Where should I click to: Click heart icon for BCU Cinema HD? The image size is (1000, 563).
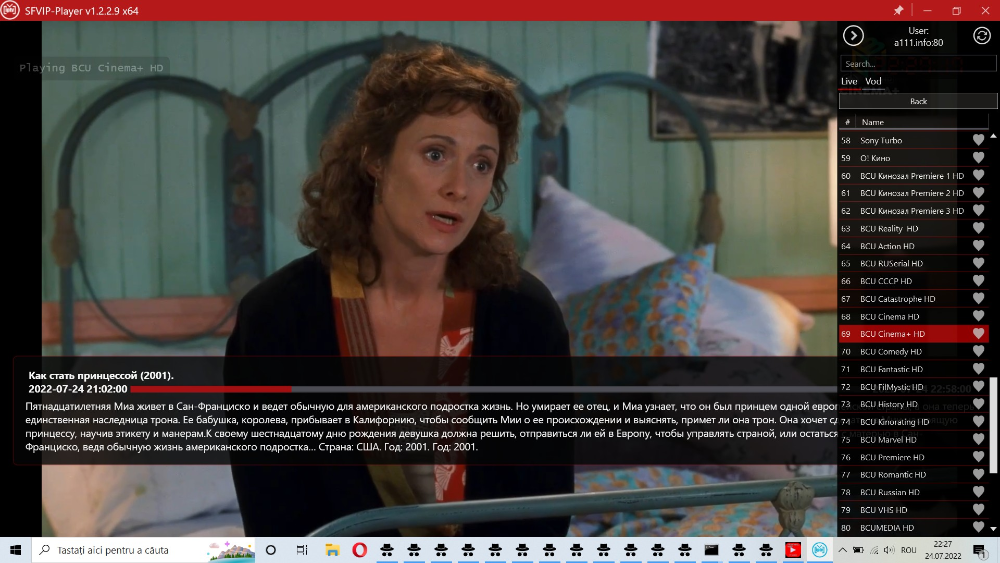[x=978, y=316]
